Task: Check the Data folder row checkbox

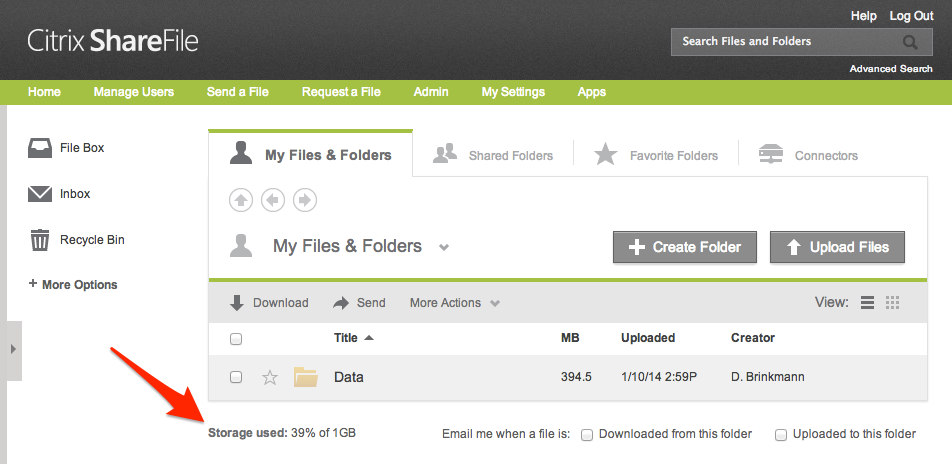Action: (x=236, y=377)
